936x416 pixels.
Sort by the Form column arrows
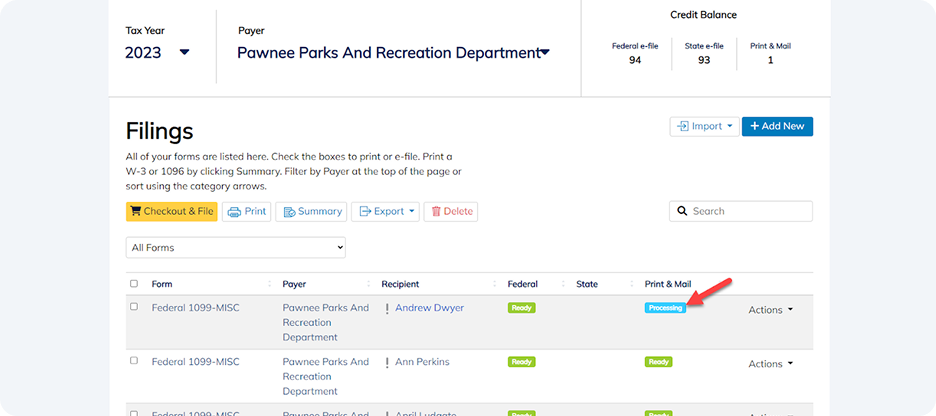[269, 284]
